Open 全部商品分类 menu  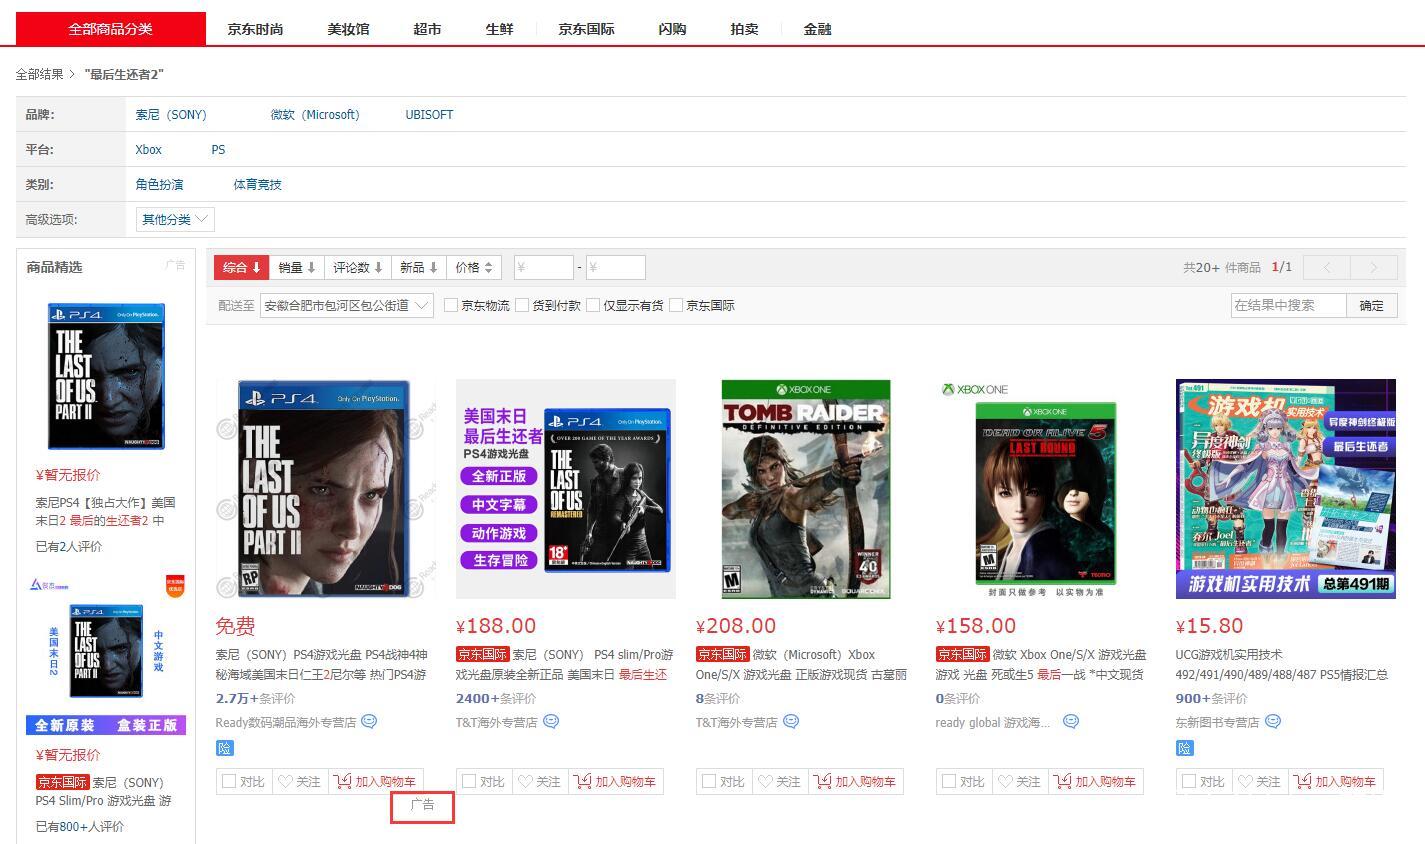pyautogui.click(x=110, y=29)
